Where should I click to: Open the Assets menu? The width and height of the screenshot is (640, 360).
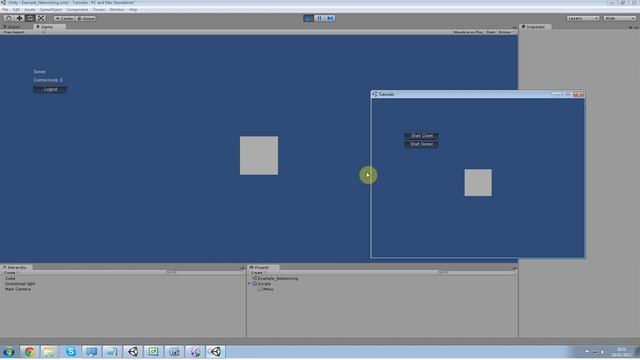(x=30, y=9)
